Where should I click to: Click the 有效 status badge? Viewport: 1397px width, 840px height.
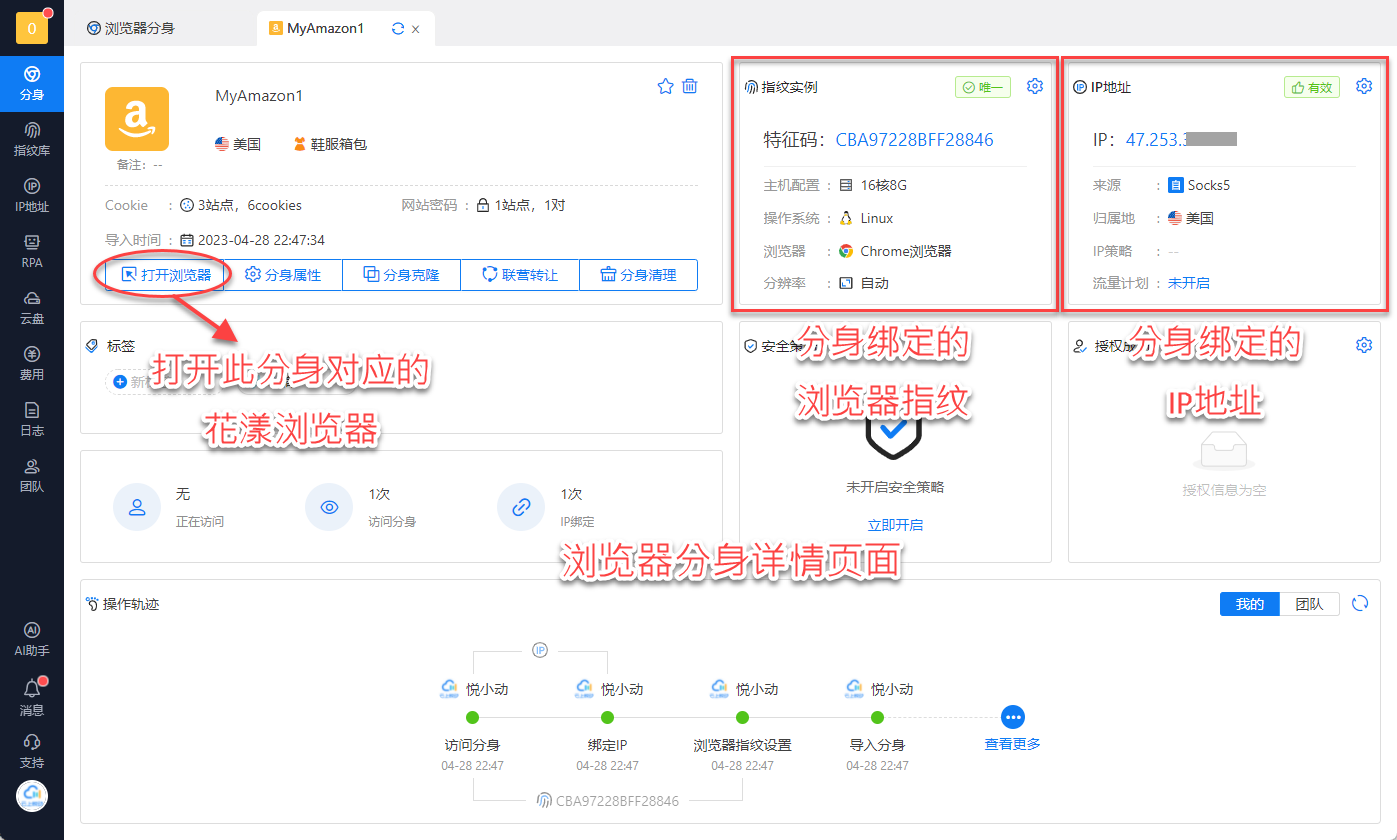1312,87
